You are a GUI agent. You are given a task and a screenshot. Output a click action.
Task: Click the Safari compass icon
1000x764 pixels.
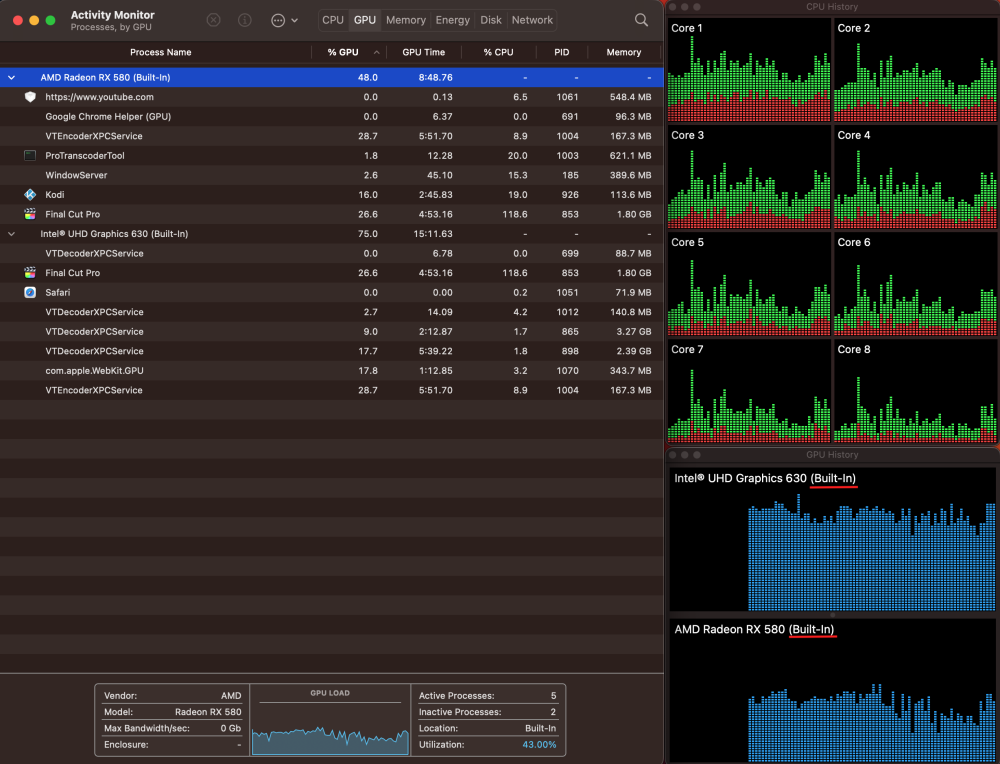tap(30, 292)
